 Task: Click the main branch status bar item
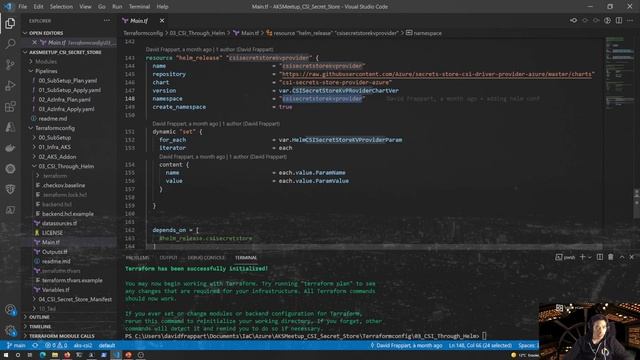tap(16, 345)
